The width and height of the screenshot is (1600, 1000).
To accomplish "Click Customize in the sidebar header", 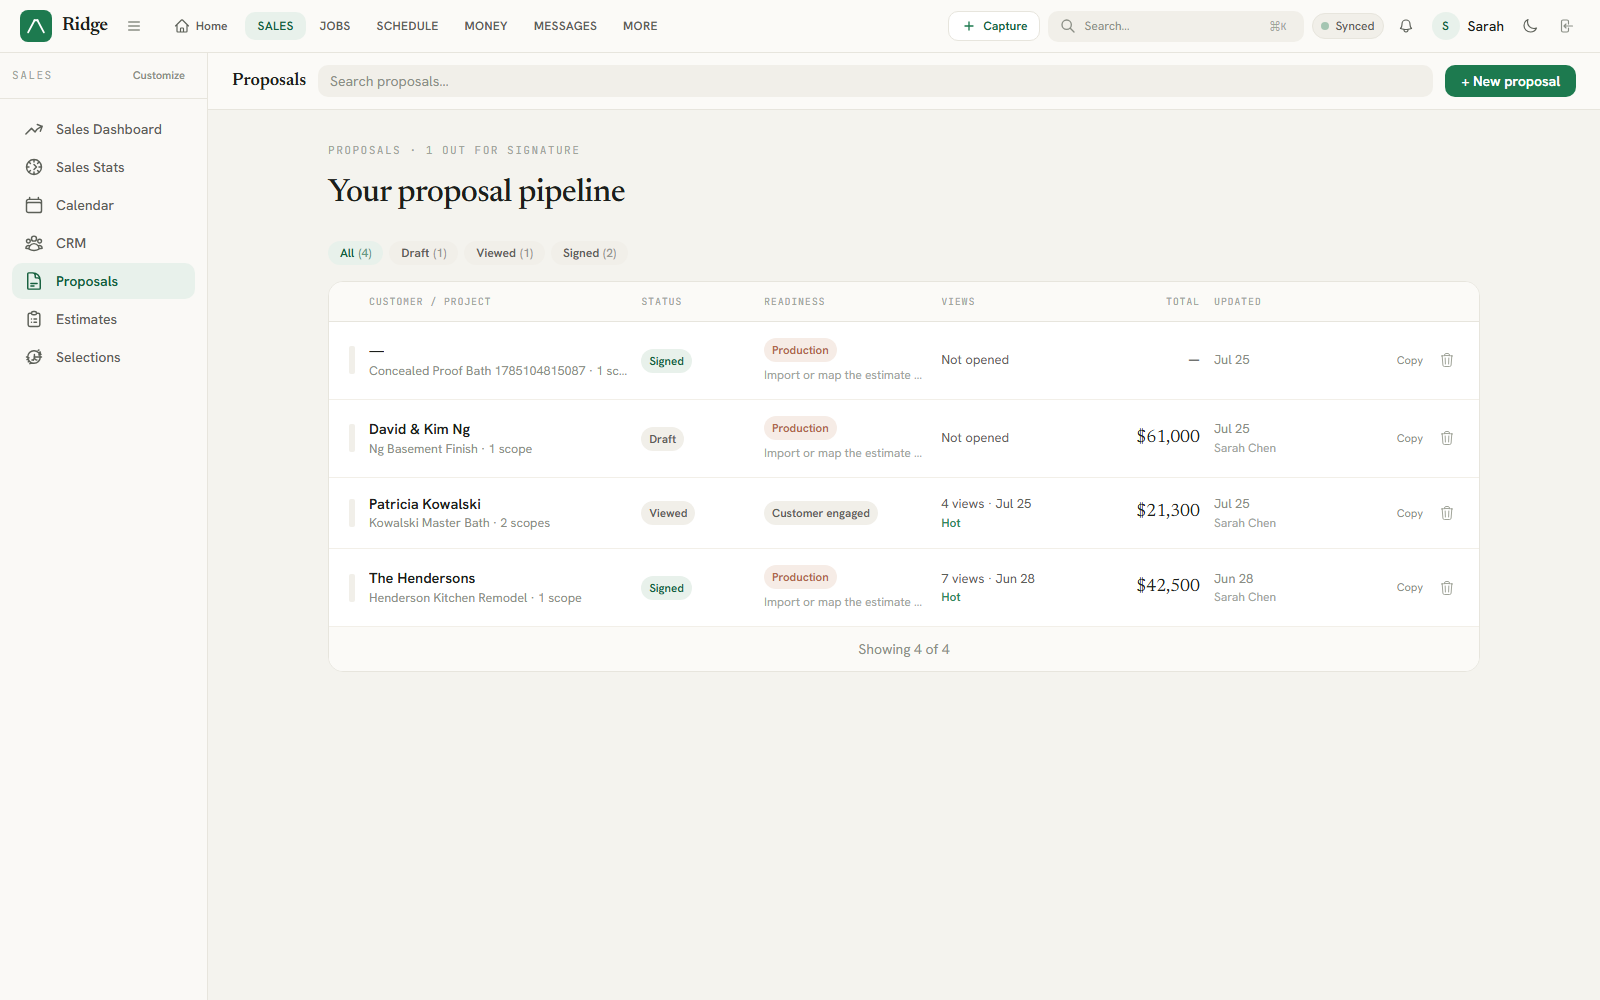I will [159, 75].
